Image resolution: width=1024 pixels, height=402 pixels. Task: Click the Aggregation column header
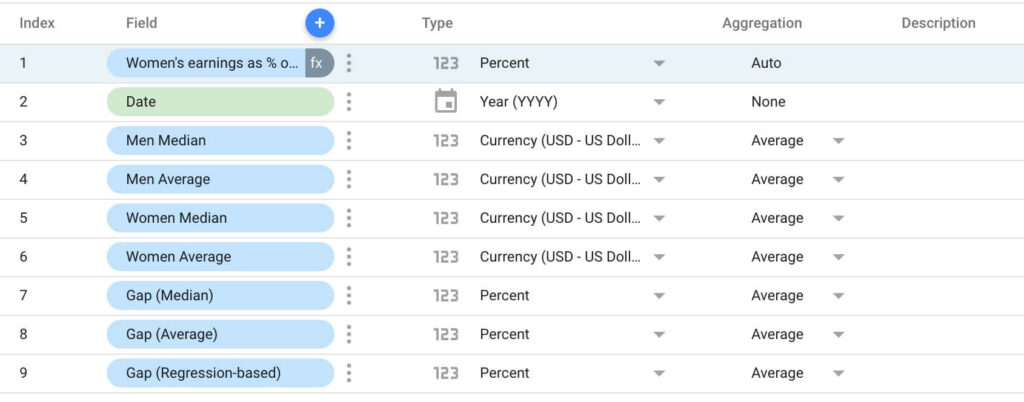[762, 23]
